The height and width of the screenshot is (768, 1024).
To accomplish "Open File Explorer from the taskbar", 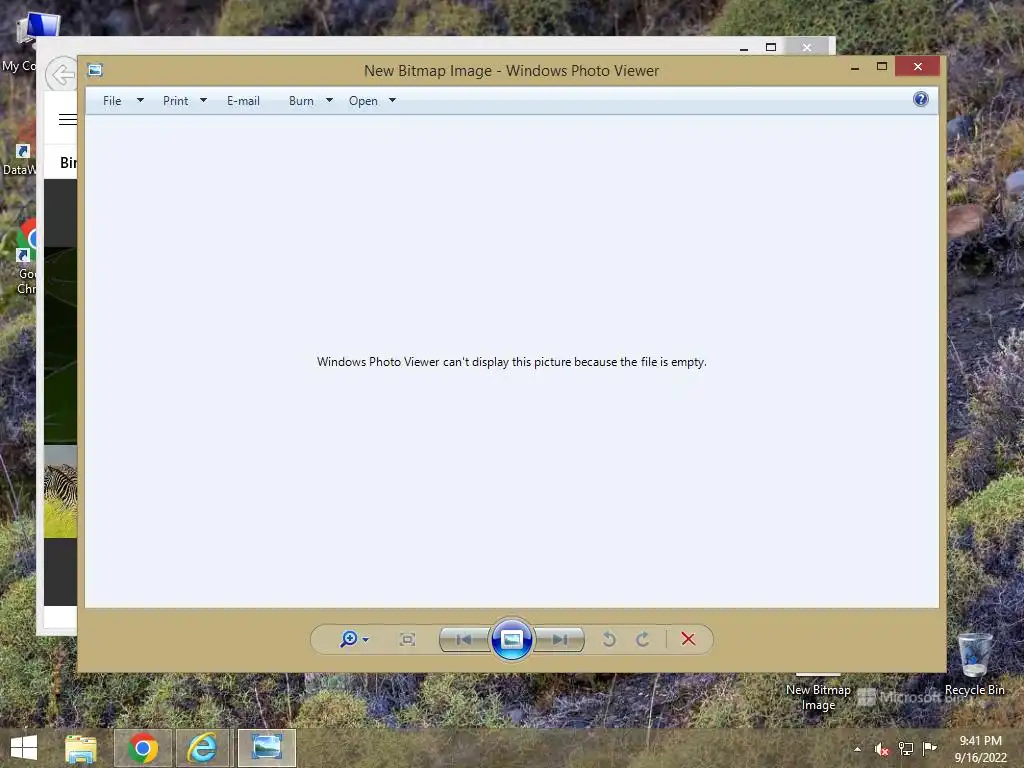I will click(81, 748).
